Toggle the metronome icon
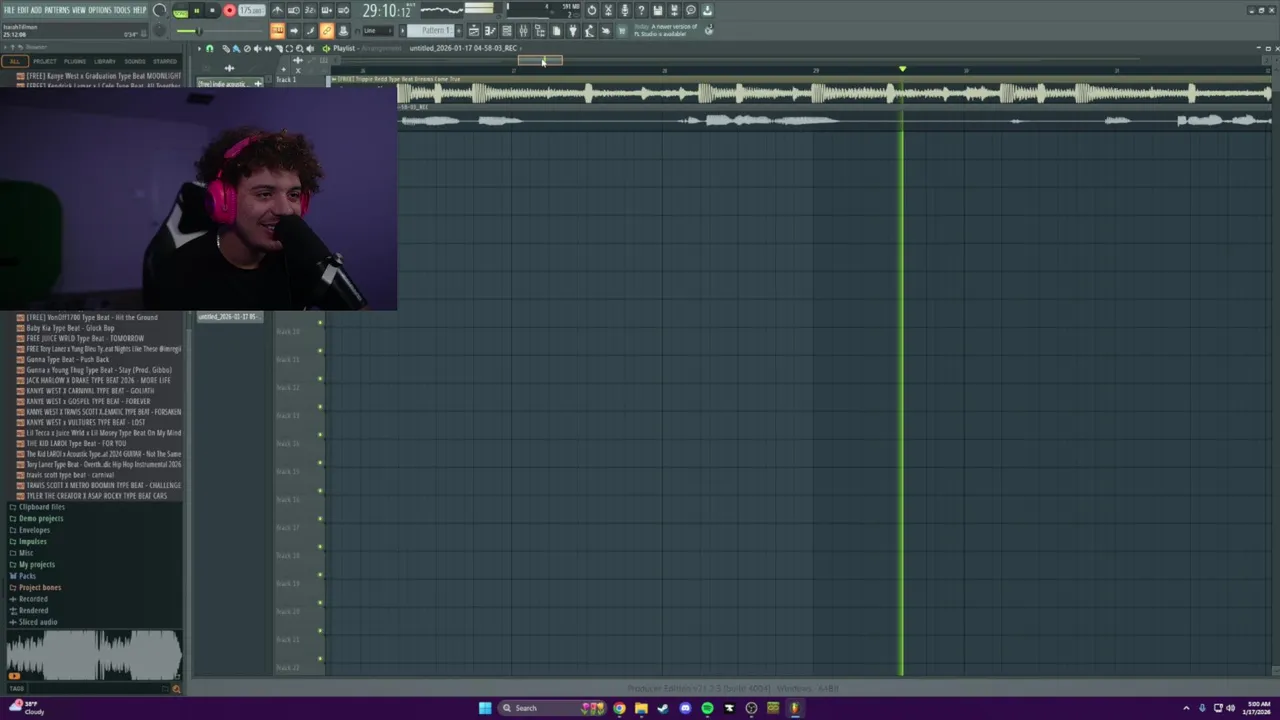 pyautogui.click(x=277, y=10)
